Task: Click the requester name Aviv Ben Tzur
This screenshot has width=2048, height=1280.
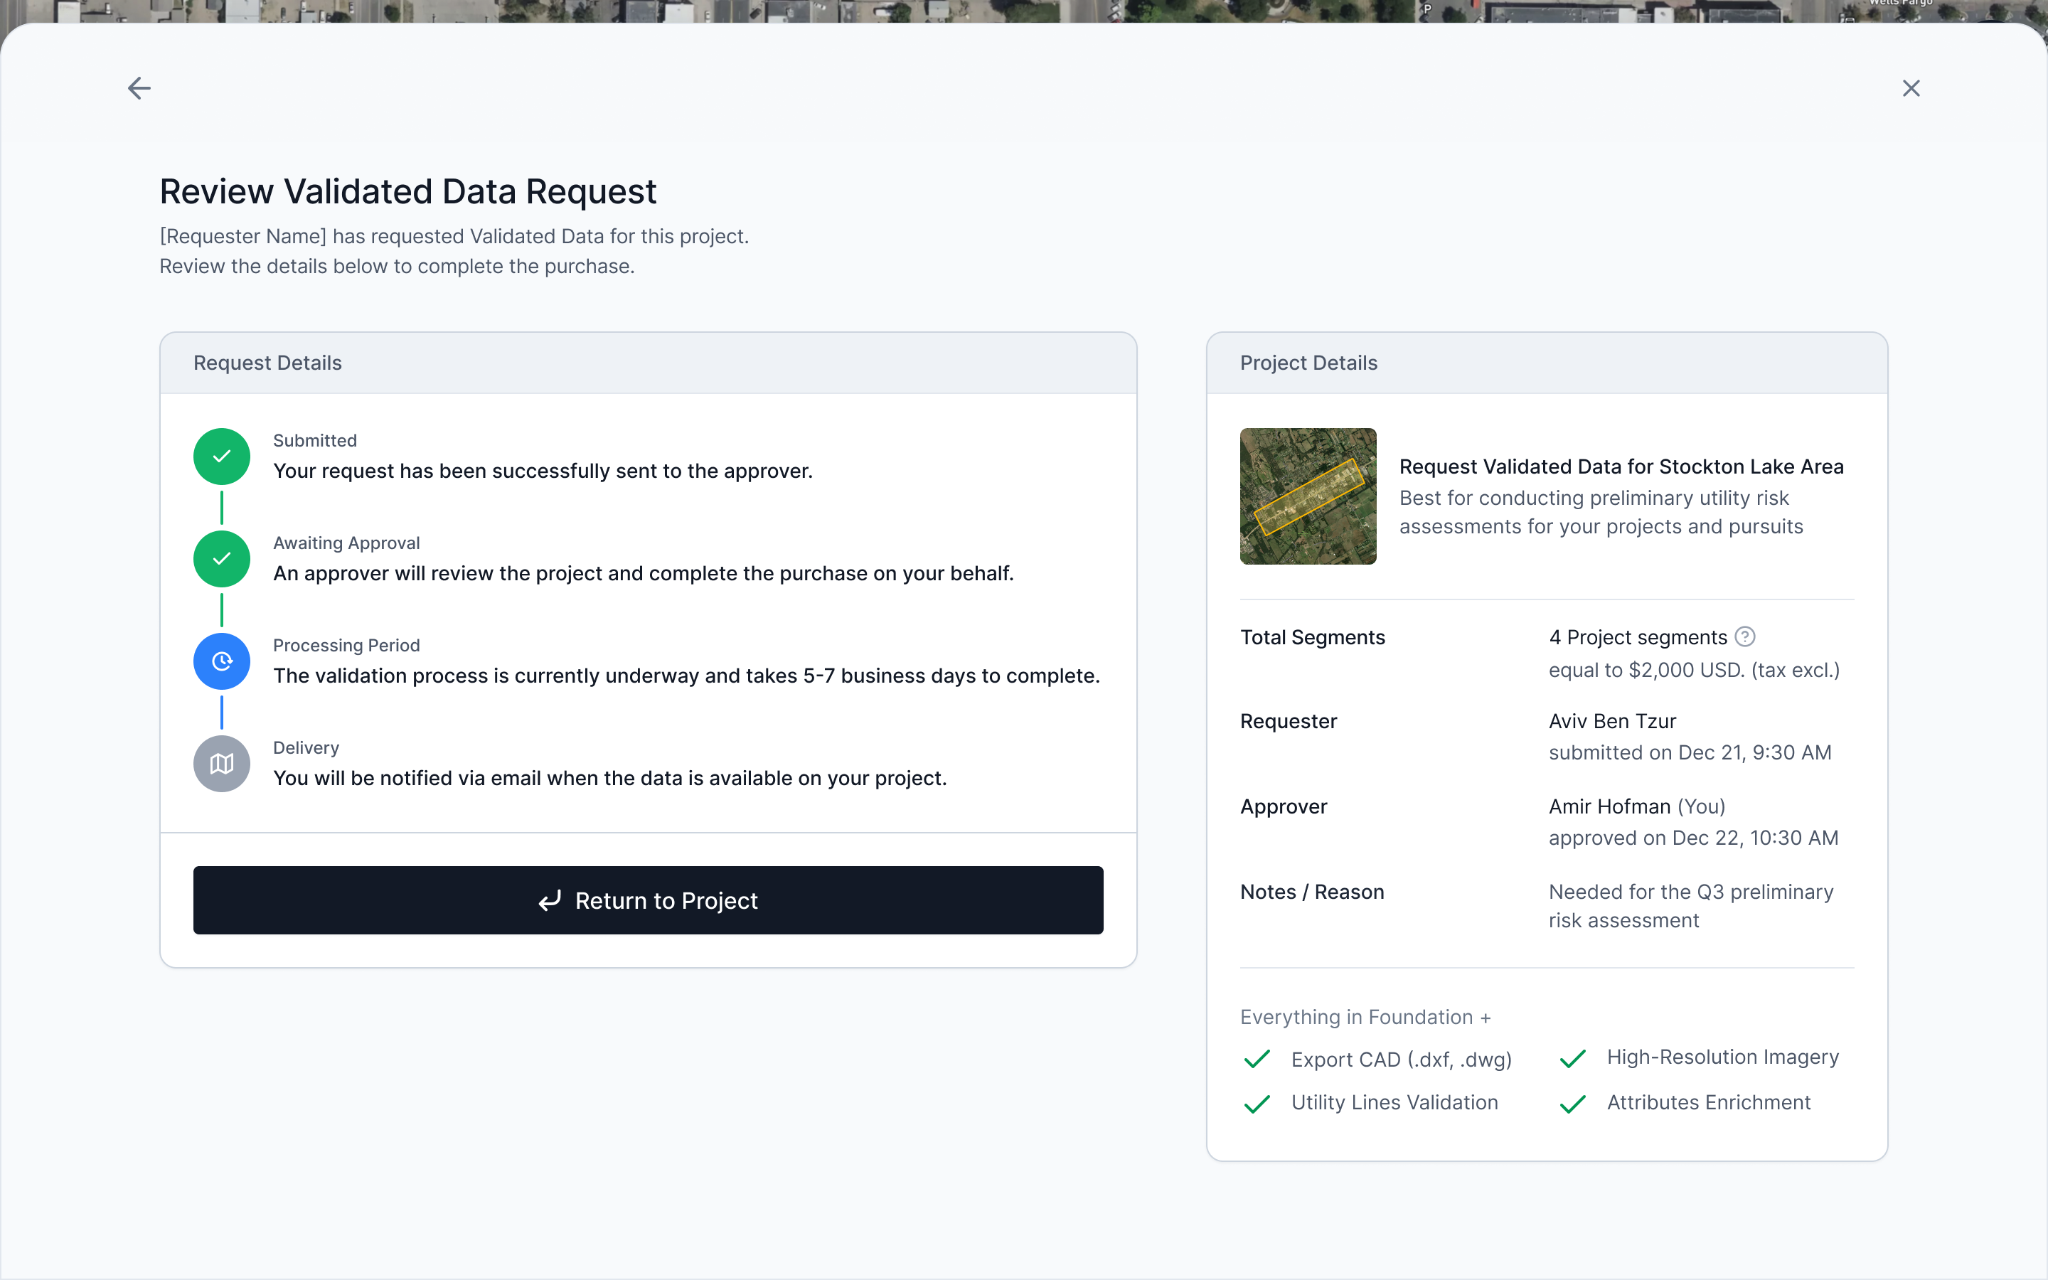Action: 1612,721
